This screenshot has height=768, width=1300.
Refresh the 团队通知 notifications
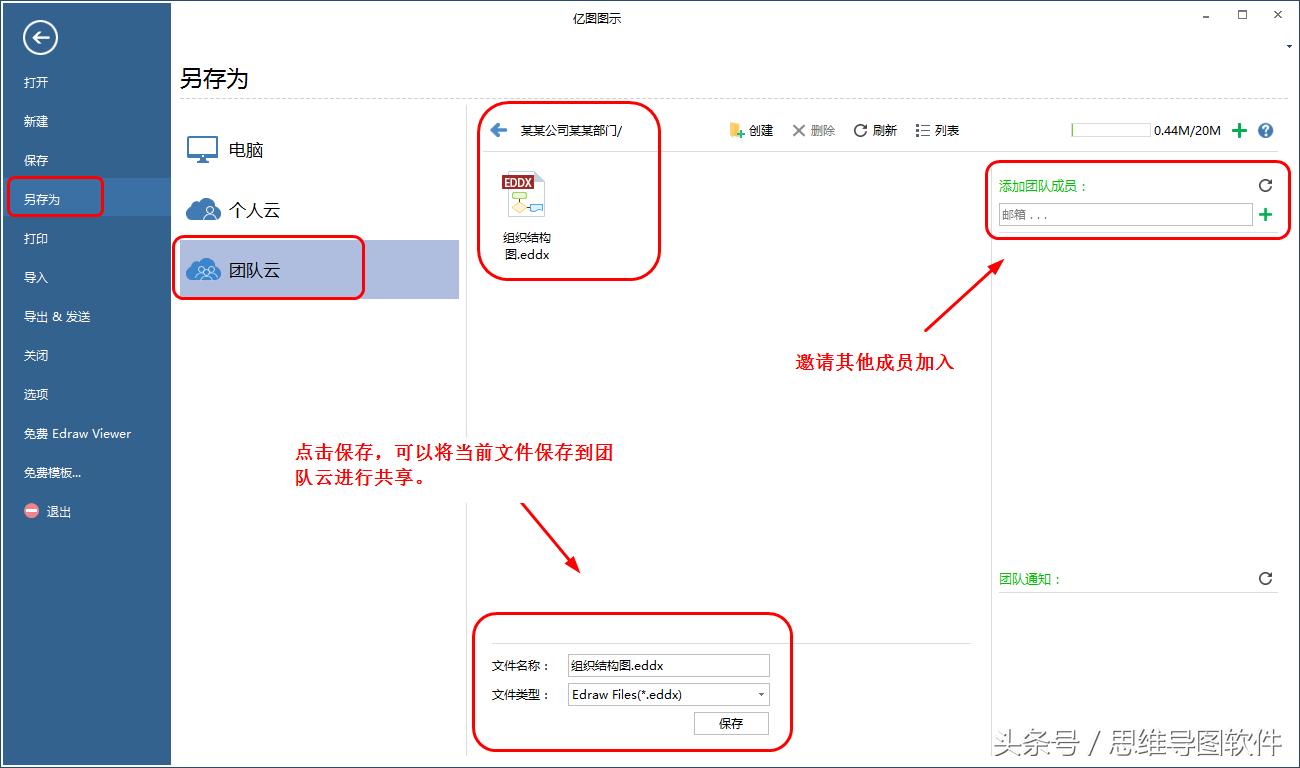click(x=1266, y=578)
